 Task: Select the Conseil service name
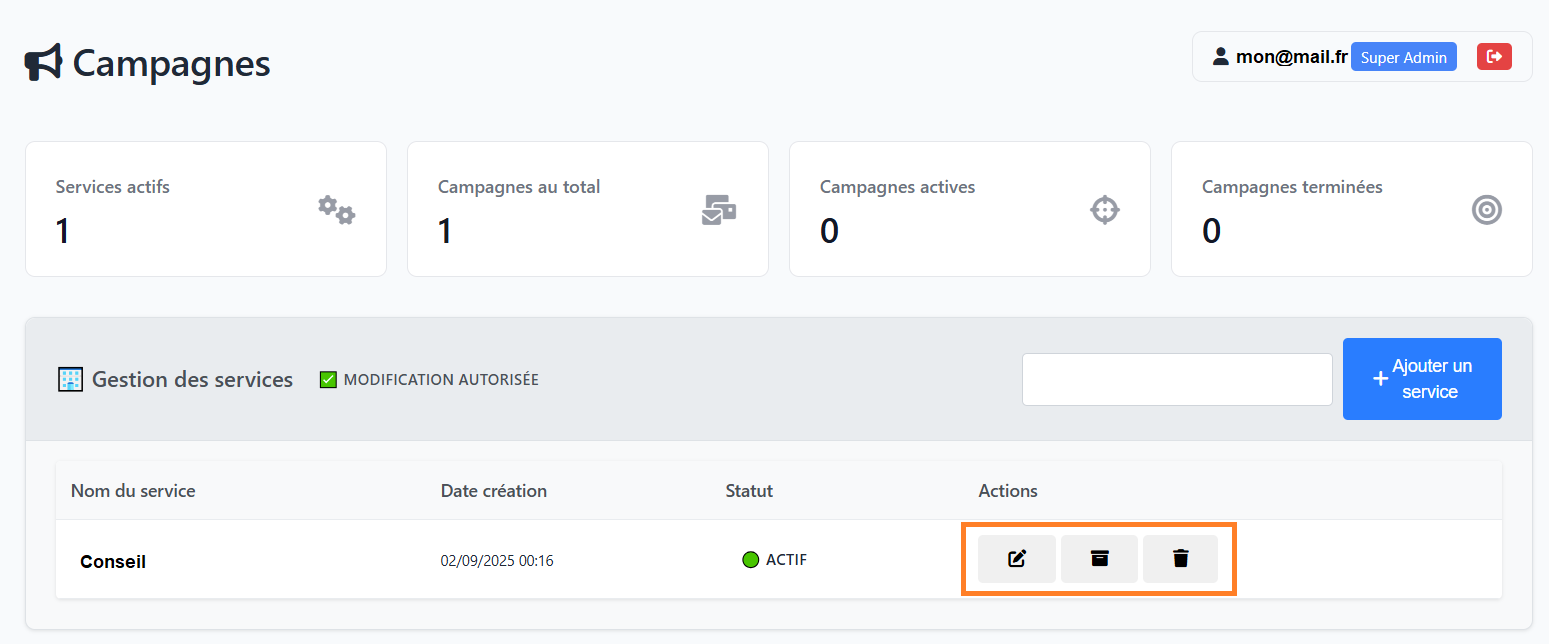pyautogui.click(x=113, y=562)
